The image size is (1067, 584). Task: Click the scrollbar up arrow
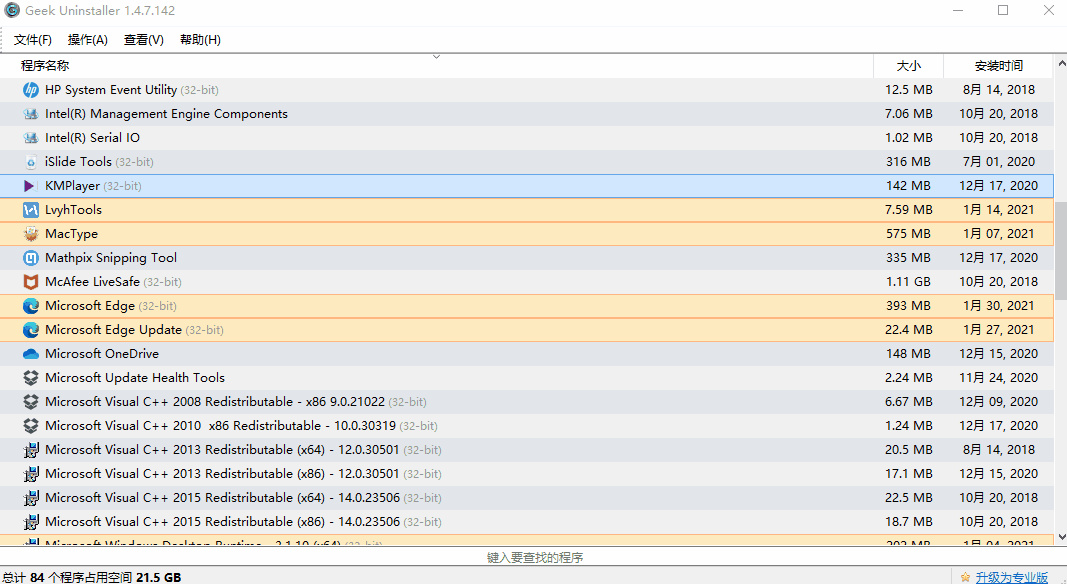(1061, 63)
